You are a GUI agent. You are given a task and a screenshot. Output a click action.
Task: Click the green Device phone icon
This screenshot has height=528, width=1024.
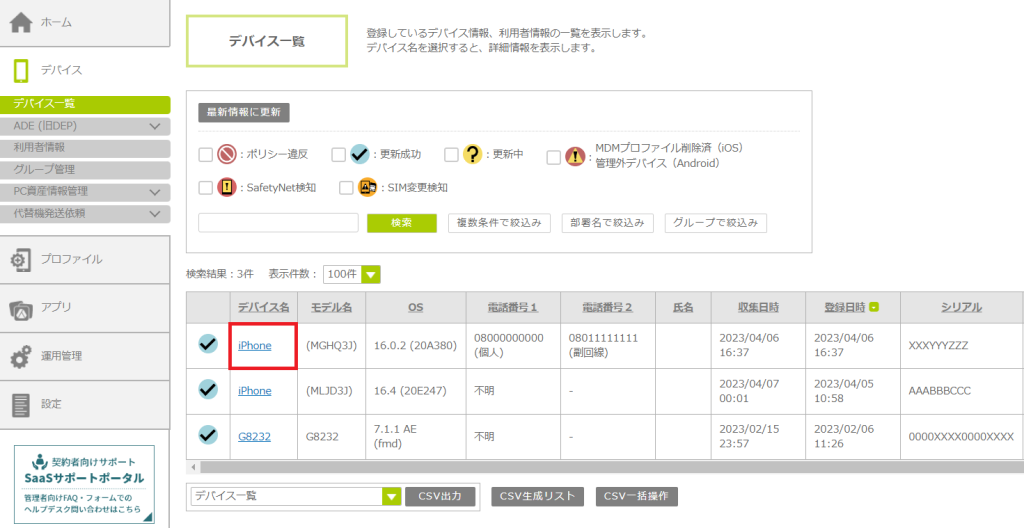tap(21, 70)
